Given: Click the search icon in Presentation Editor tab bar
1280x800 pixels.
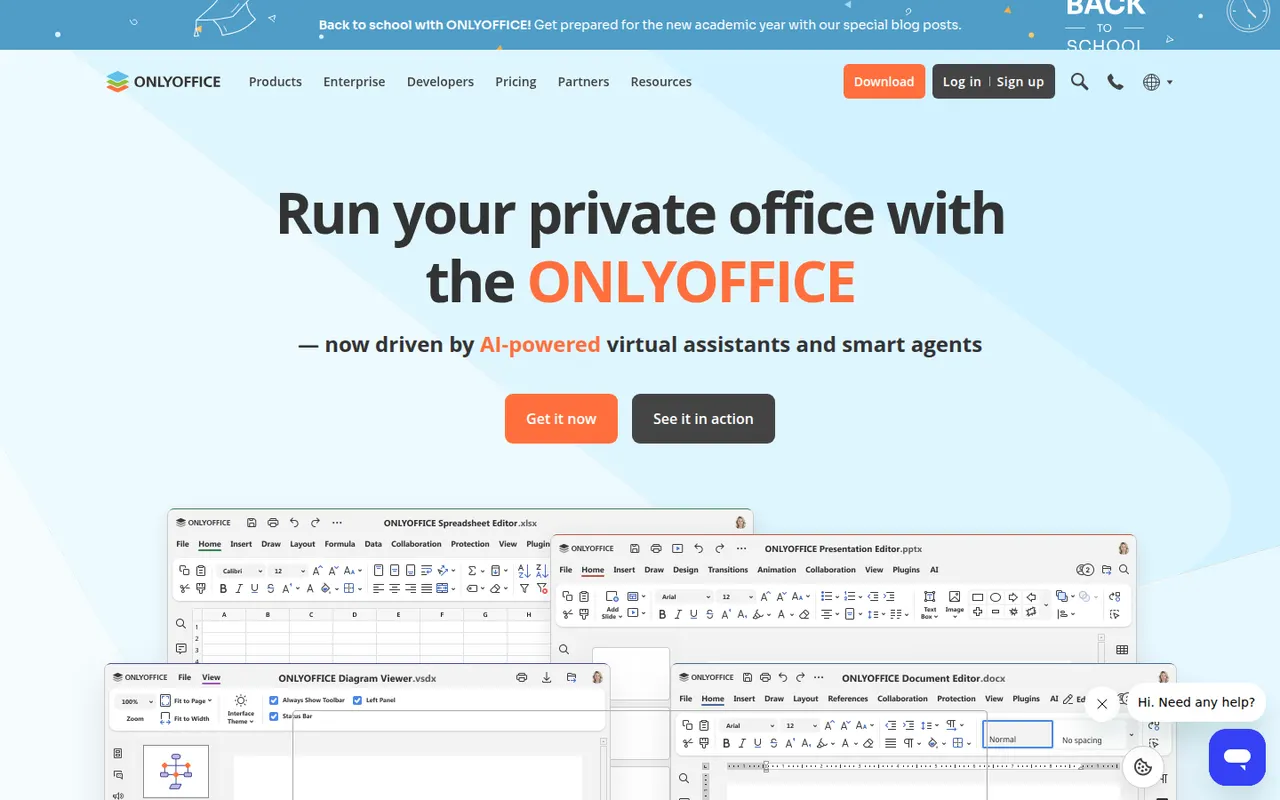Looking at the screenshot, I should (1124, 570).
